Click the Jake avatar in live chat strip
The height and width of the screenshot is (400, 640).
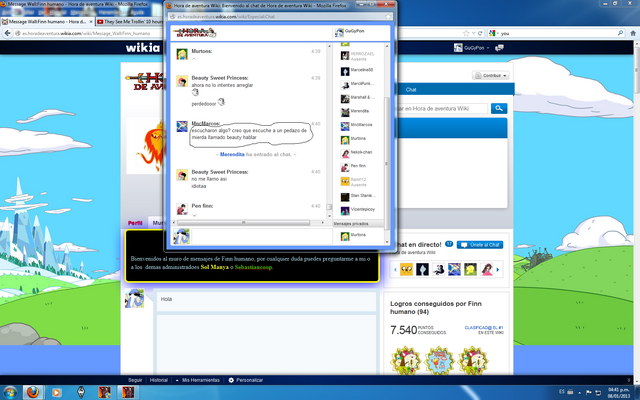pos(406,269)
